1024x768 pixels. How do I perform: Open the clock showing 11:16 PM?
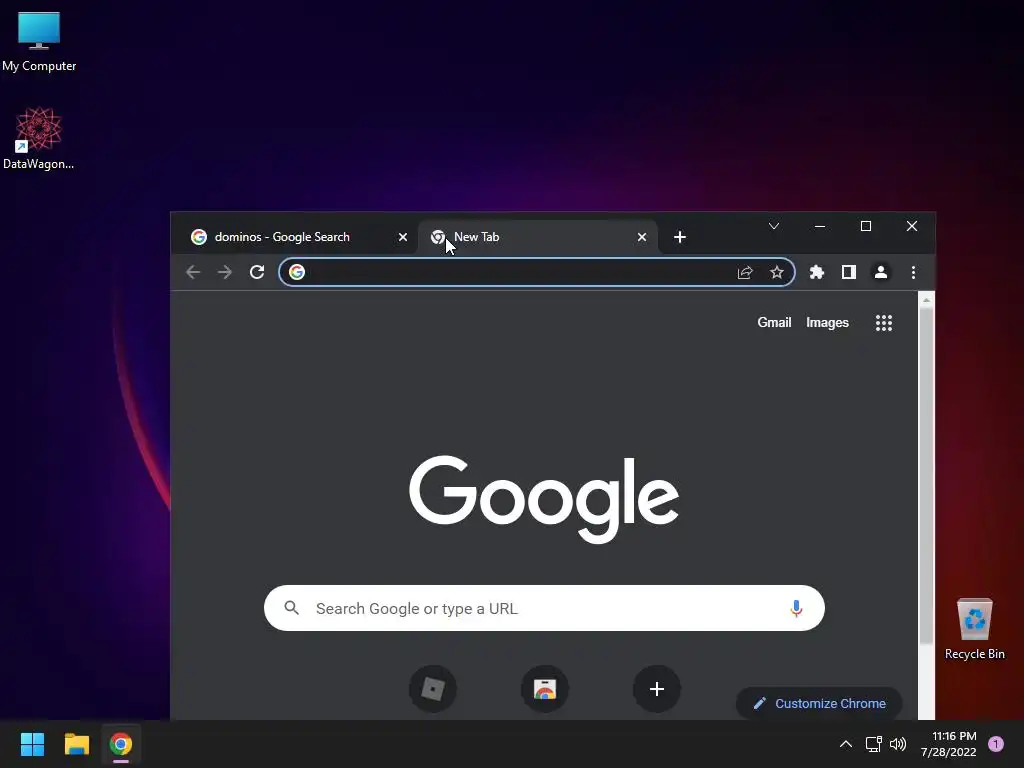pos(948,744)
